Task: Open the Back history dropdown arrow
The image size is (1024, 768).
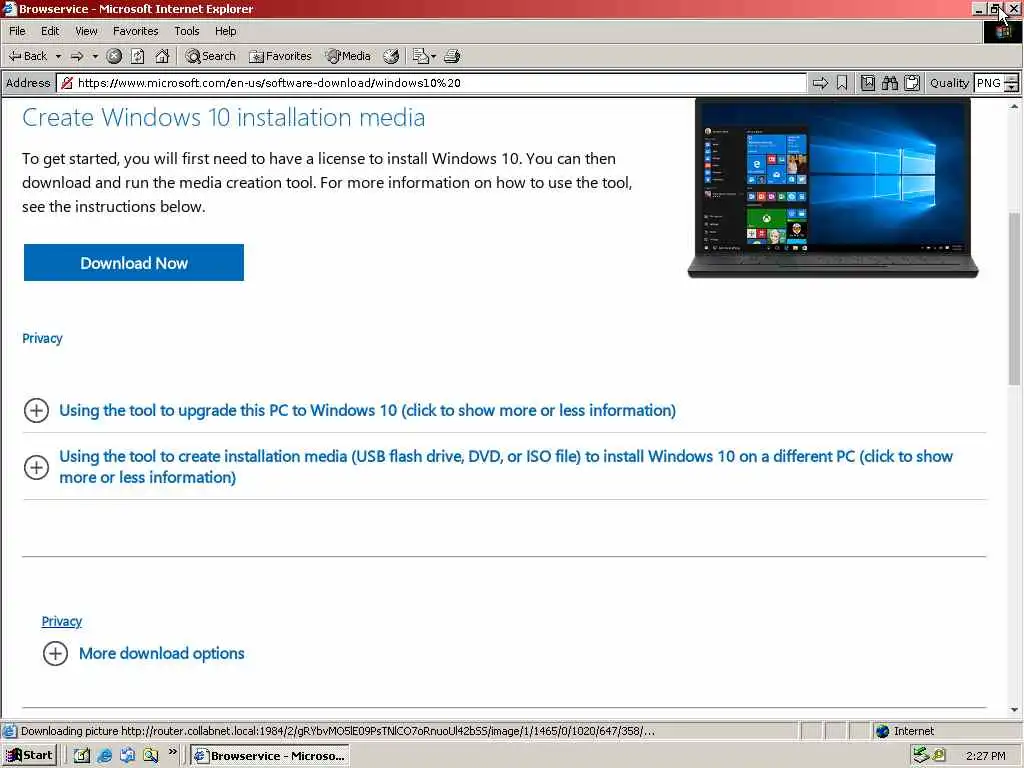Action: click(x=58, y=56)
